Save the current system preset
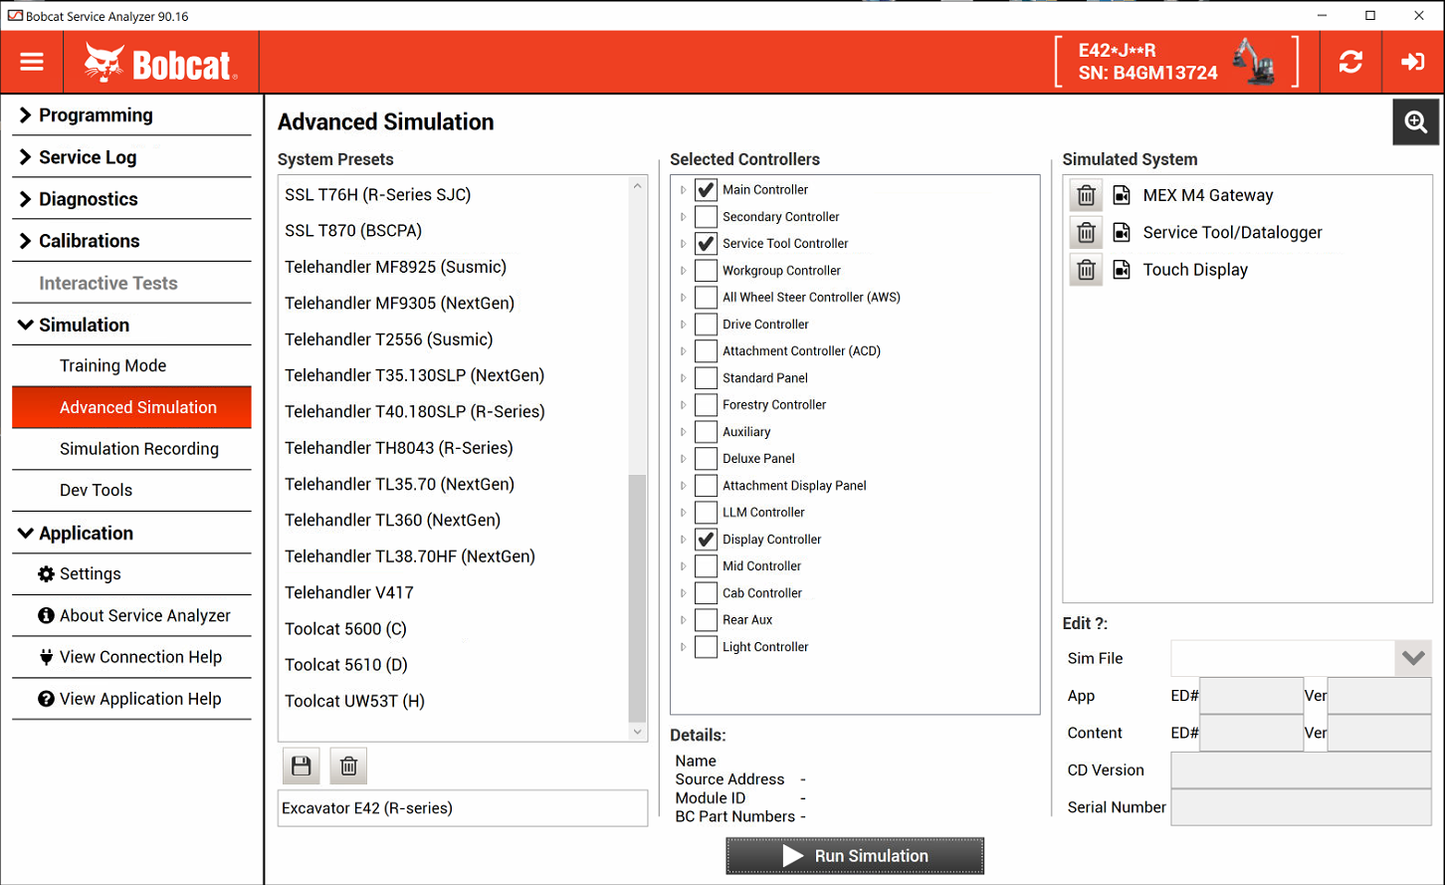1445x885 pixels. click(300, 765)
